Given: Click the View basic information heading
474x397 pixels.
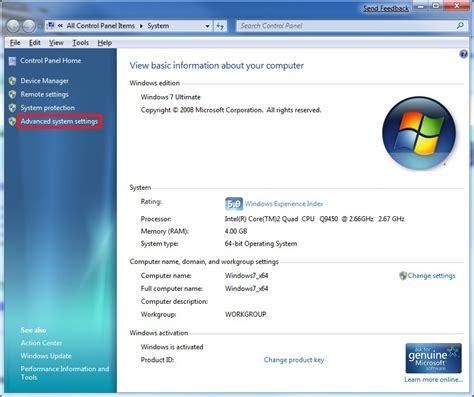Looking at the screenshot, I should click(x=217, y=66).
